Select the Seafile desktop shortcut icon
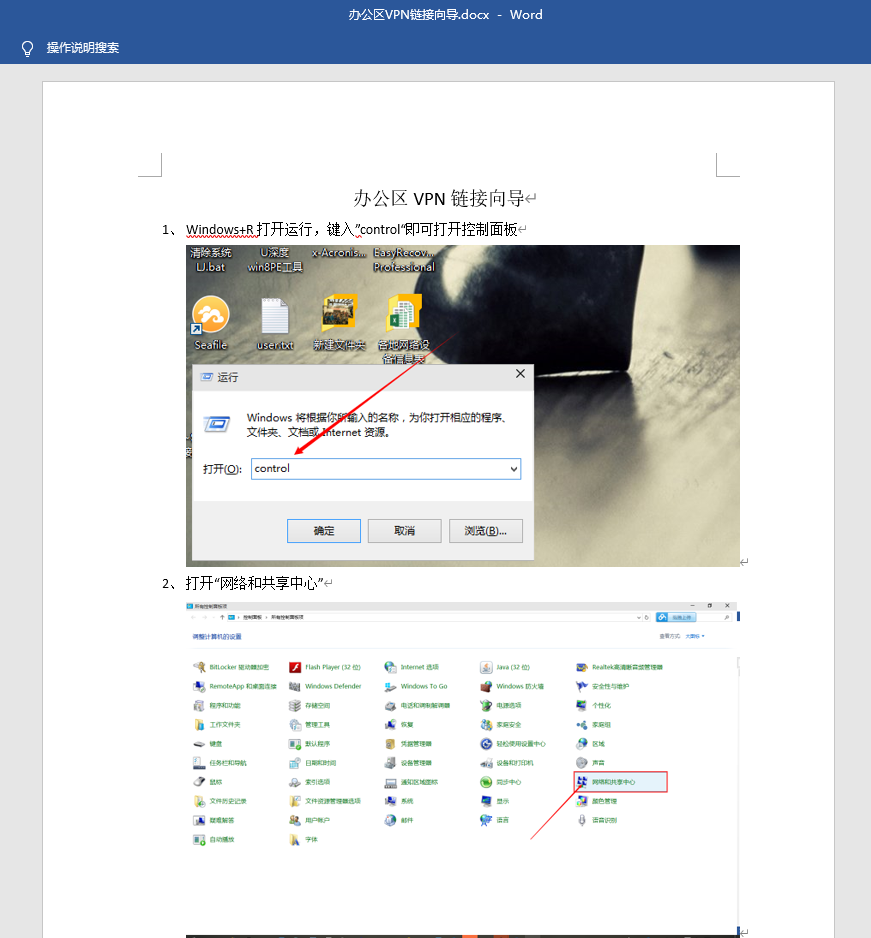The width and height of the screenshot is (871, 938). click(211, 315)
